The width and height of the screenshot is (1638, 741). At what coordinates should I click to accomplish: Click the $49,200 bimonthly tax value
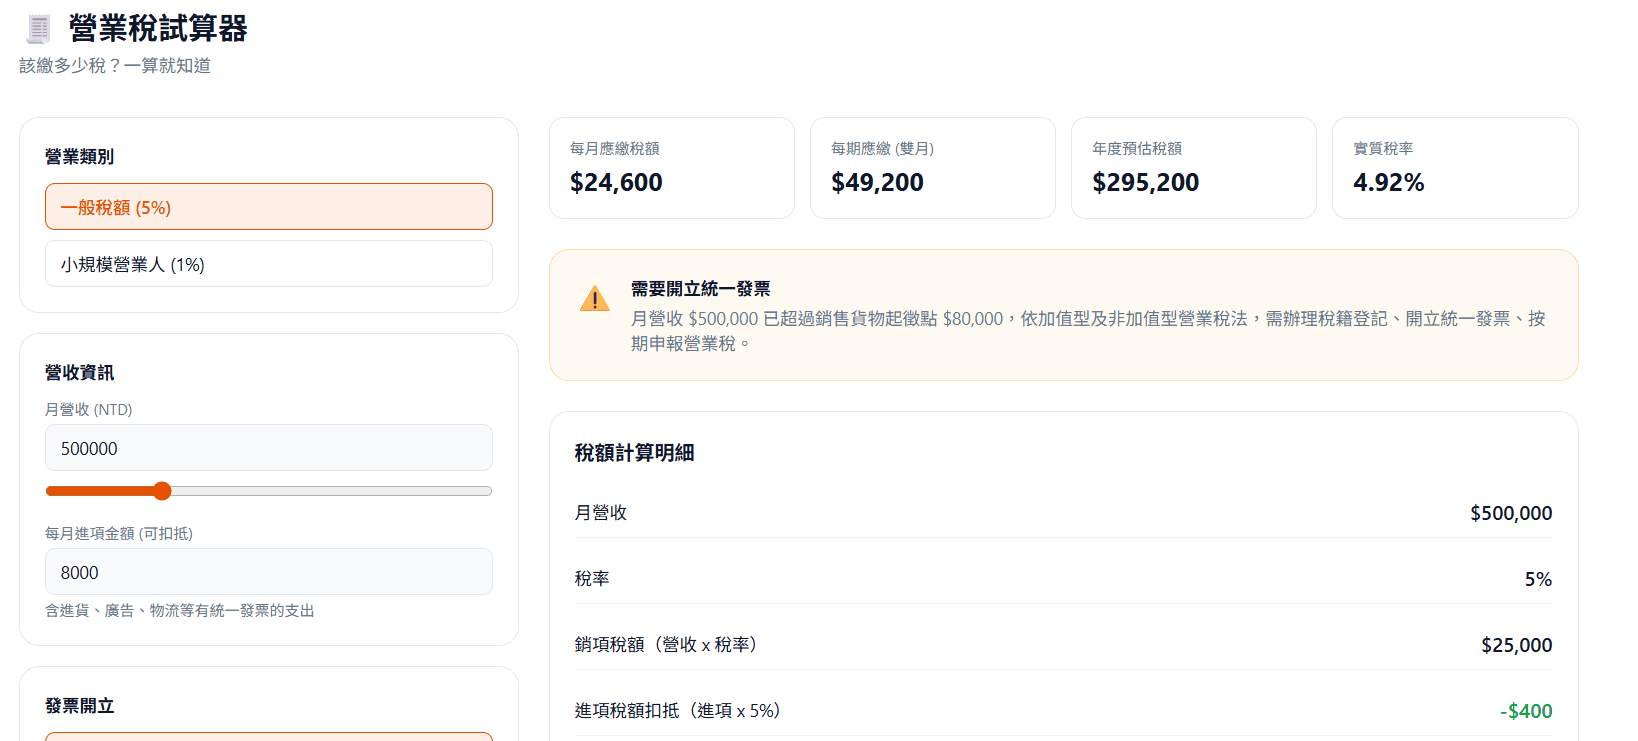(877, 183)
